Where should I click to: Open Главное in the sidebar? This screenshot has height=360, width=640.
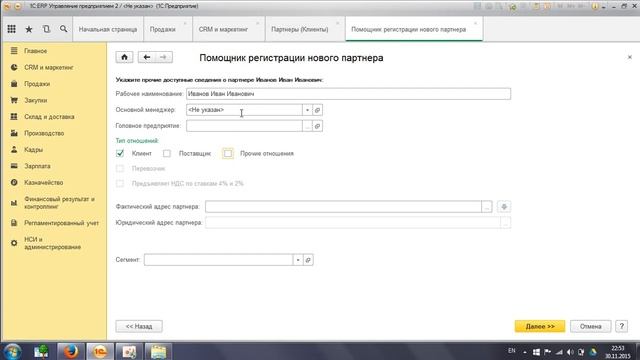pyautogui.click(x=36, y=51)
